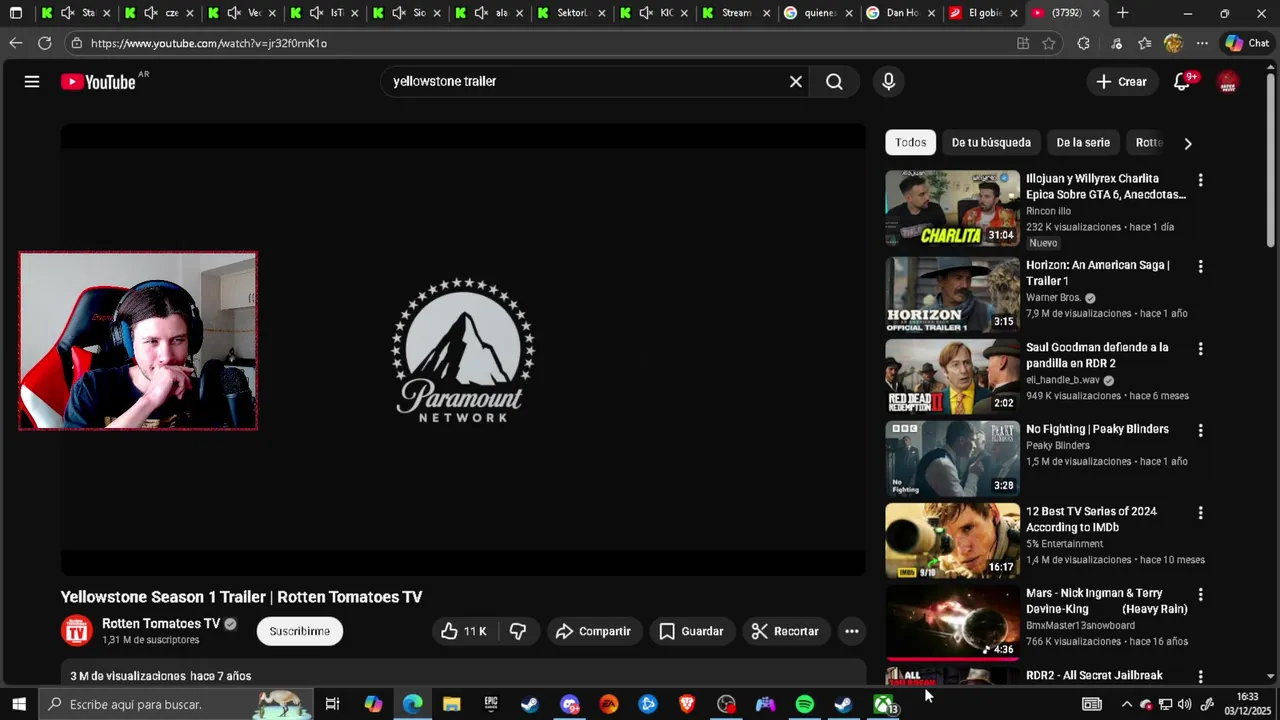
Task: Open options for Saul Goodman video
Action: [x=1201, y=349]
